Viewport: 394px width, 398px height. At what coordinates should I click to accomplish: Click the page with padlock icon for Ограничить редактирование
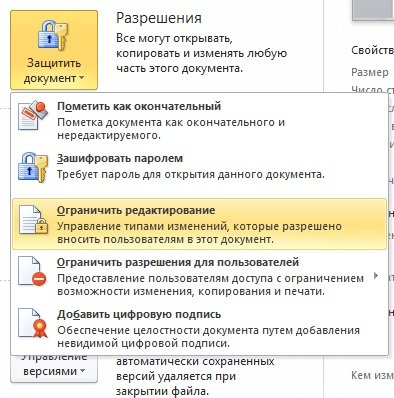tap(33, 220)
